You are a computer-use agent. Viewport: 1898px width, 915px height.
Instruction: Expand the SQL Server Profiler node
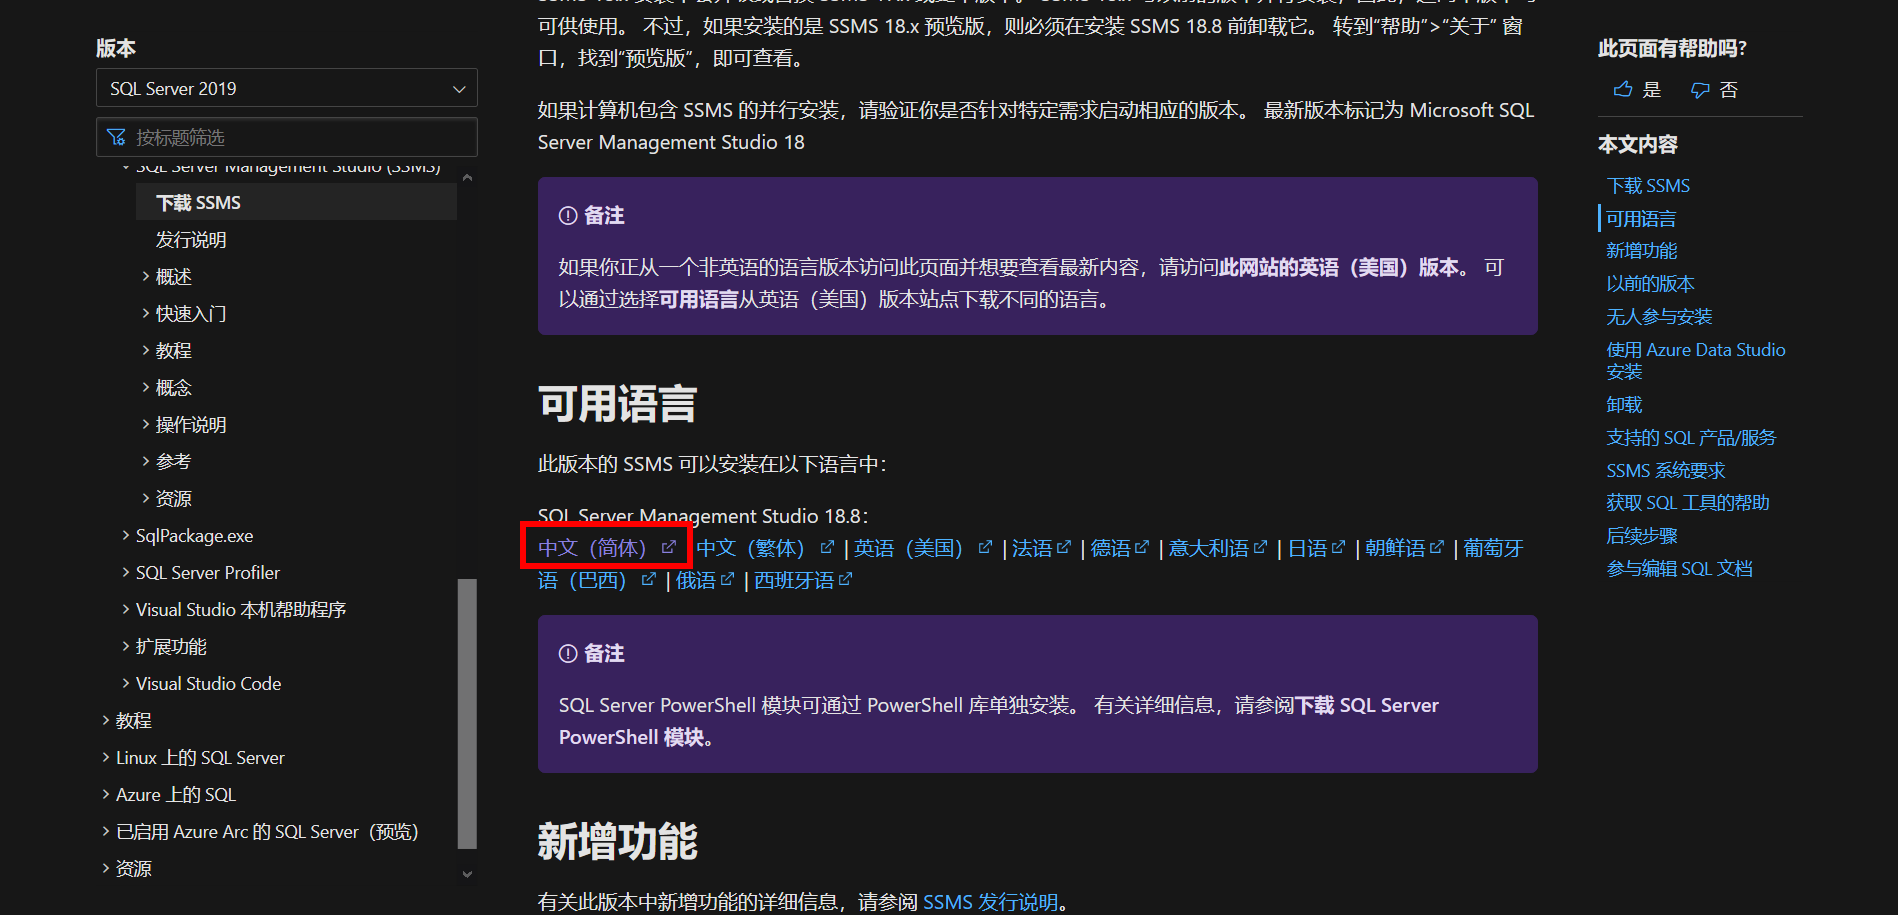pos(126,572)
